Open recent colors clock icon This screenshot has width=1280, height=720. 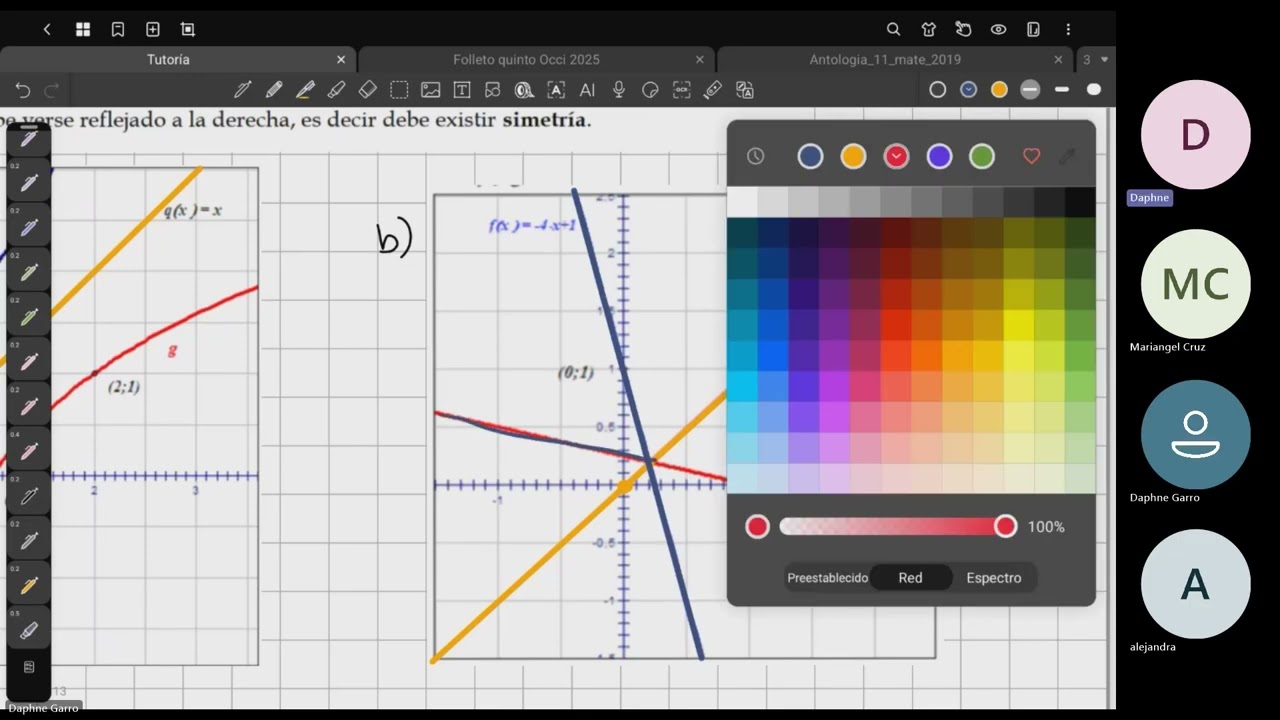click(756, 156)
